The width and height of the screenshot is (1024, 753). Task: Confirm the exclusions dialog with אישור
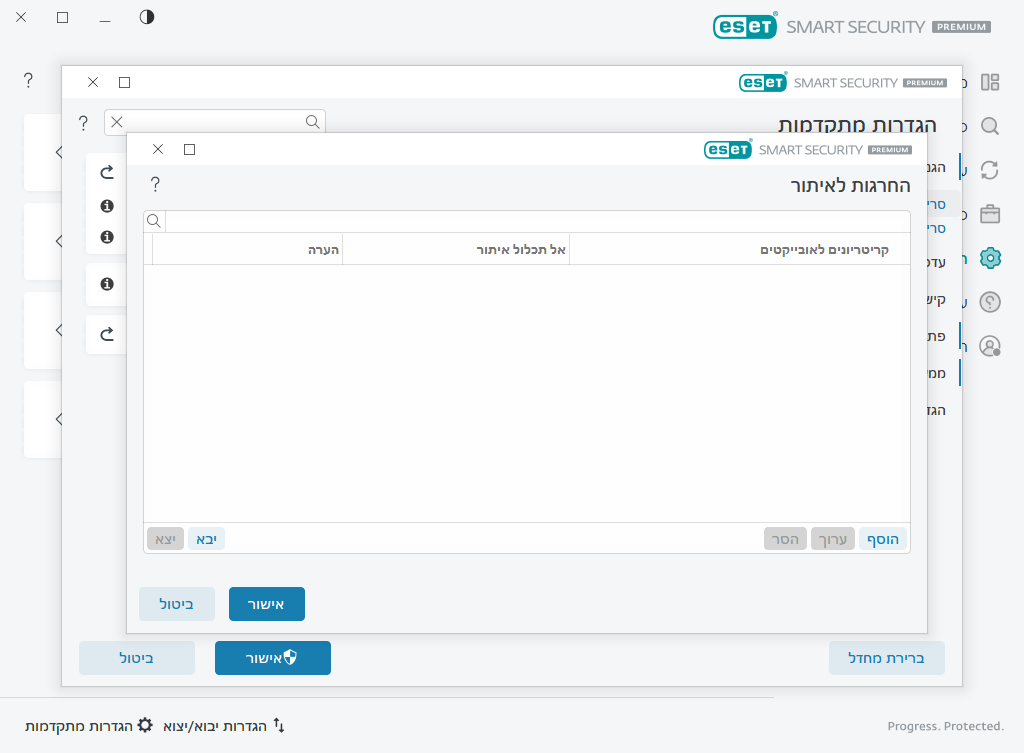click(266, 604)
